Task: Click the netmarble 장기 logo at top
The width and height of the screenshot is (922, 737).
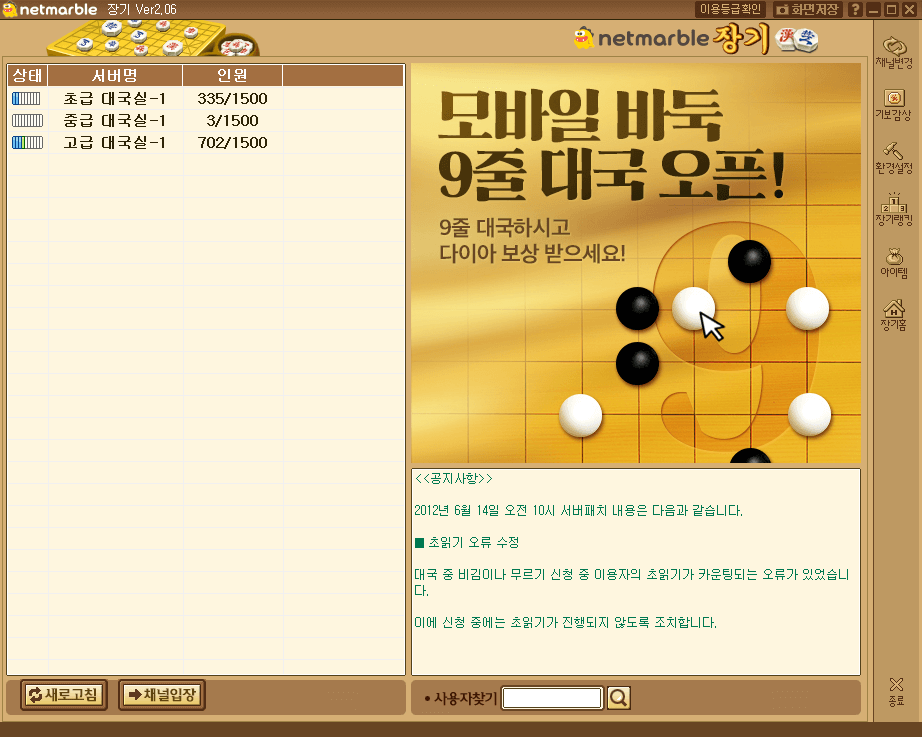Action: [696, 39]
